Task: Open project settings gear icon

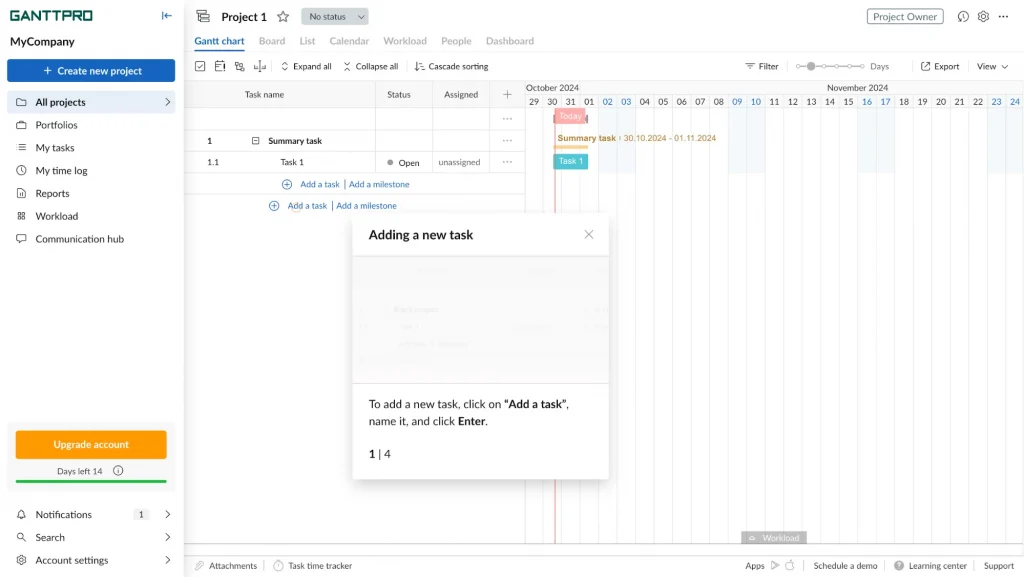Action: click(983, 17)
